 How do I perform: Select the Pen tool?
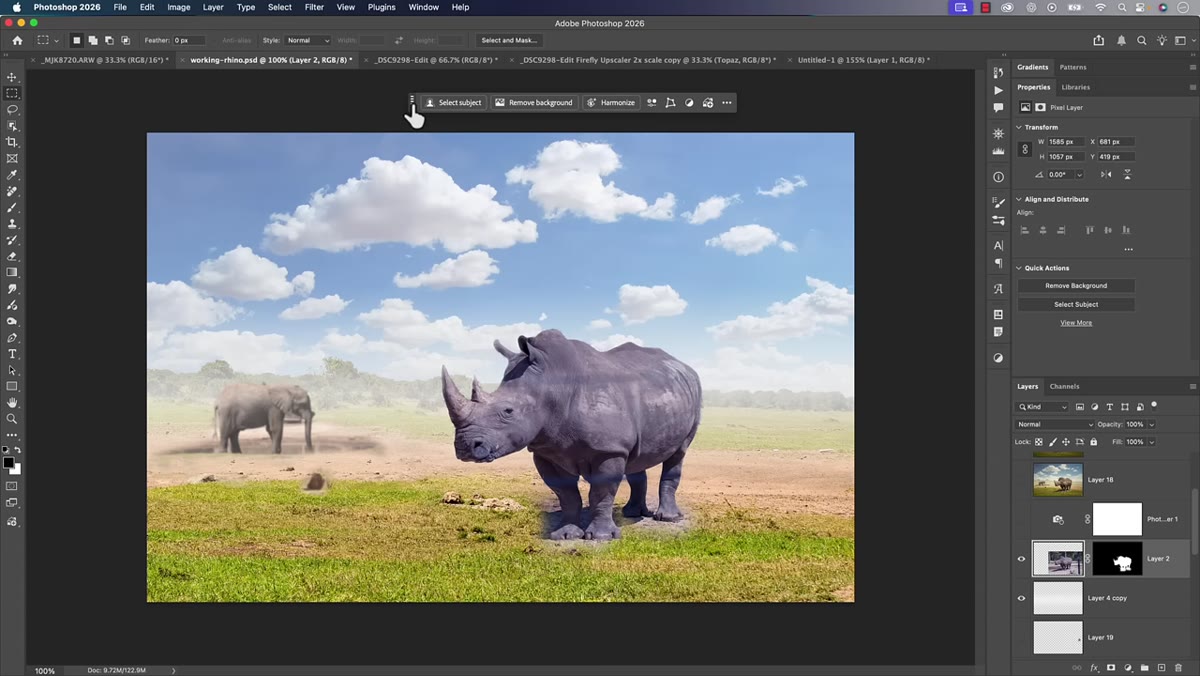coord(12,337)
